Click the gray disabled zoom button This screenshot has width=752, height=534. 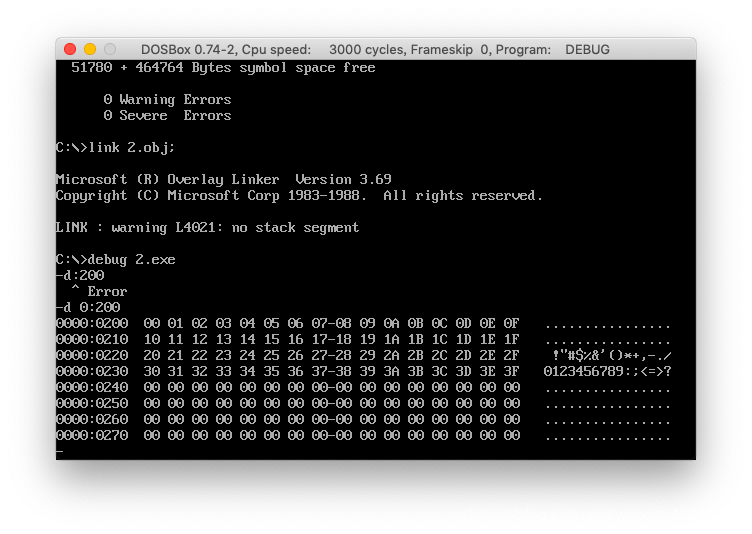pyautogui.click(x=110, y=49)
